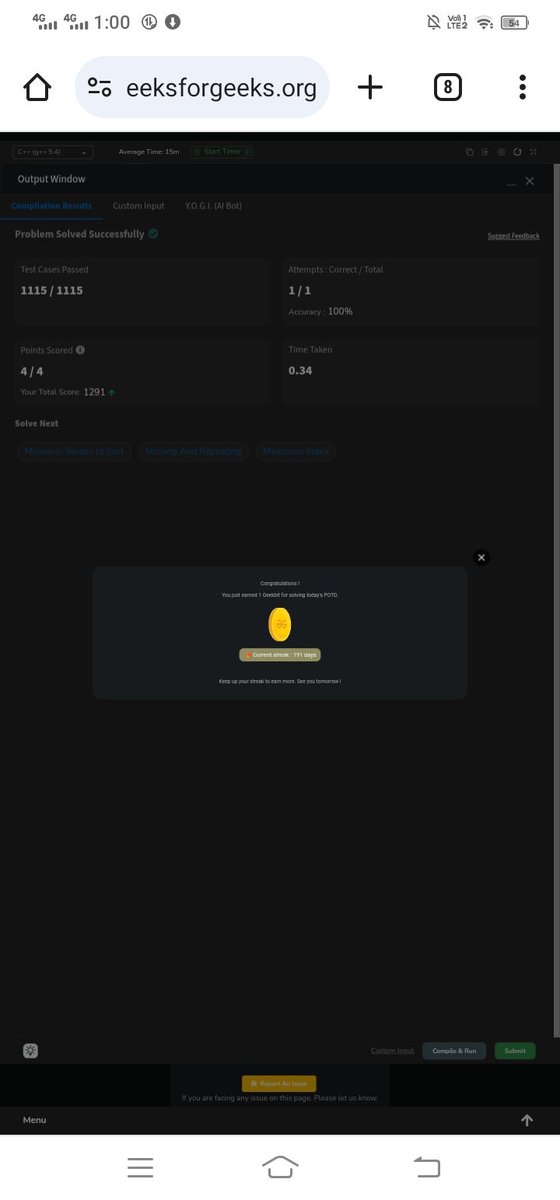Click the Points Scored info icon
The image size is (560, 1200).
[80, 350]
